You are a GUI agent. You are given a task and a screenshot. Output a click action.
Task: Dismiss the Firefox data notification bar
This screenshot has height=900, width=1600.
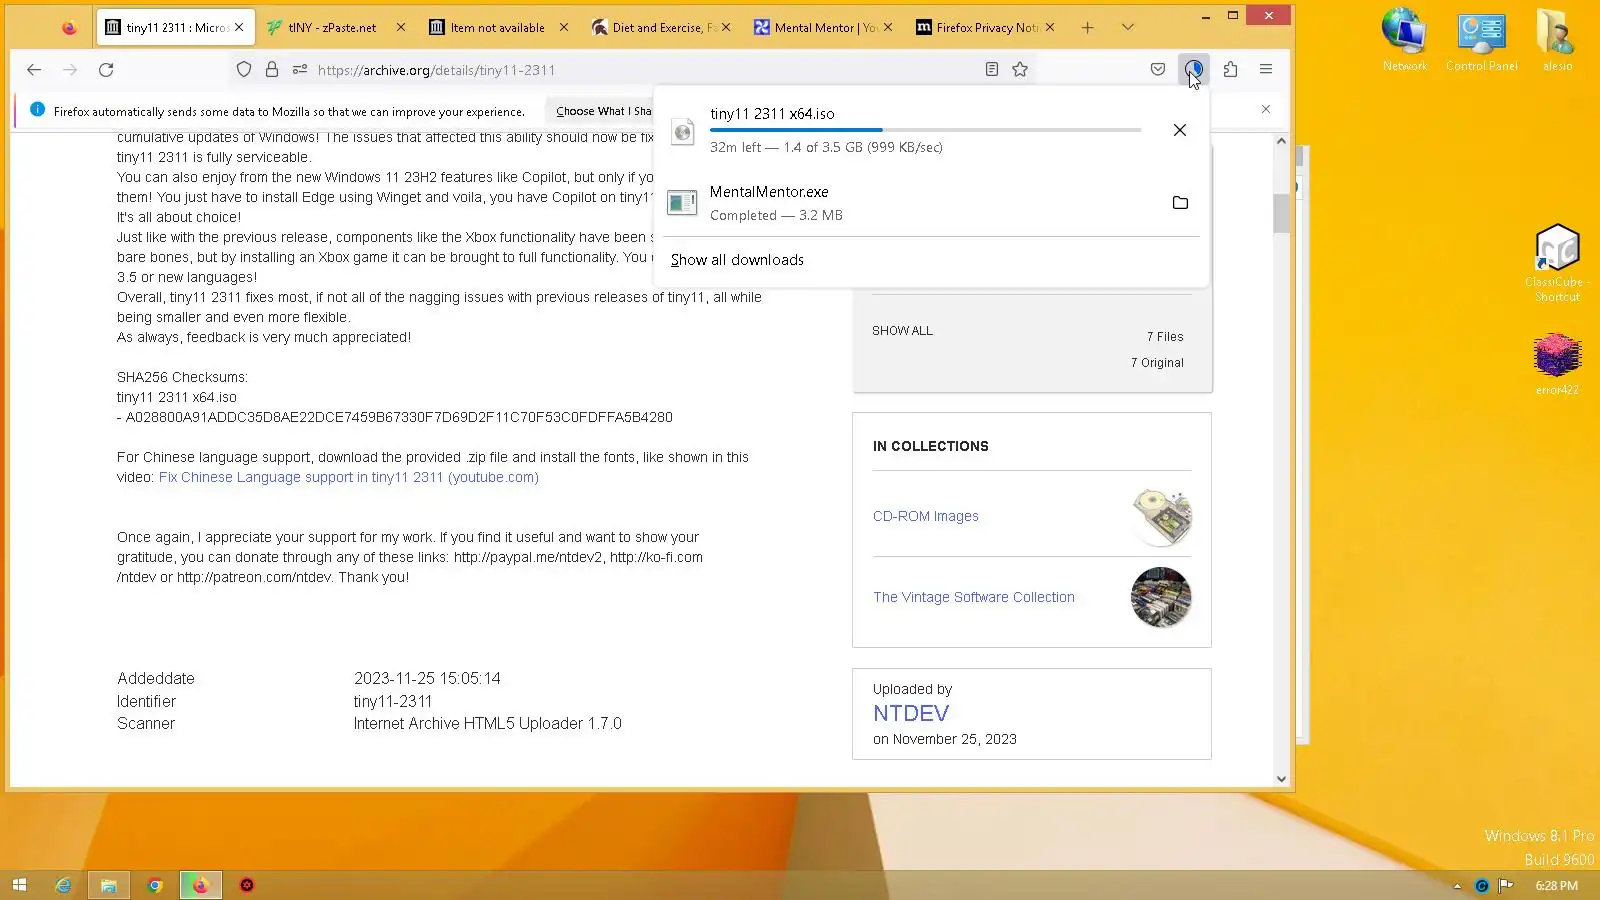(1266, 109)
